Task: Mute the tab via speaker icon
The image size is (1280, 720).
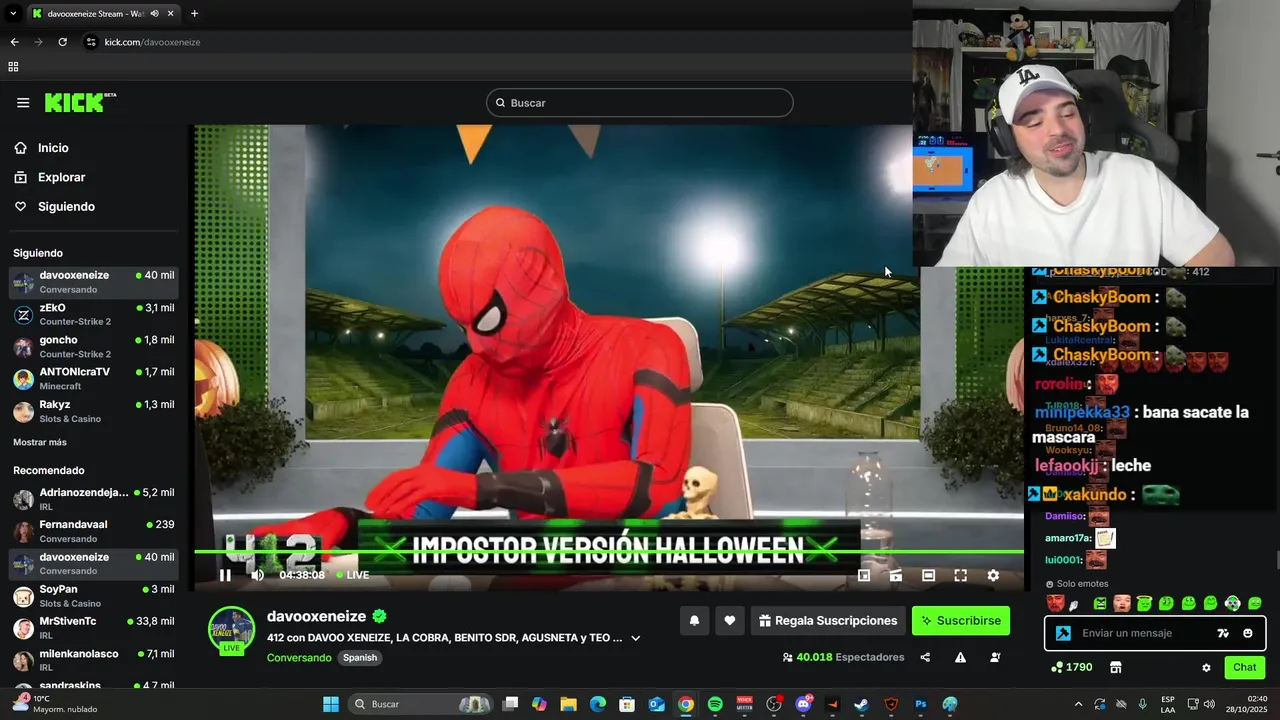Action: pyautogui.click(x=154, y=14)
